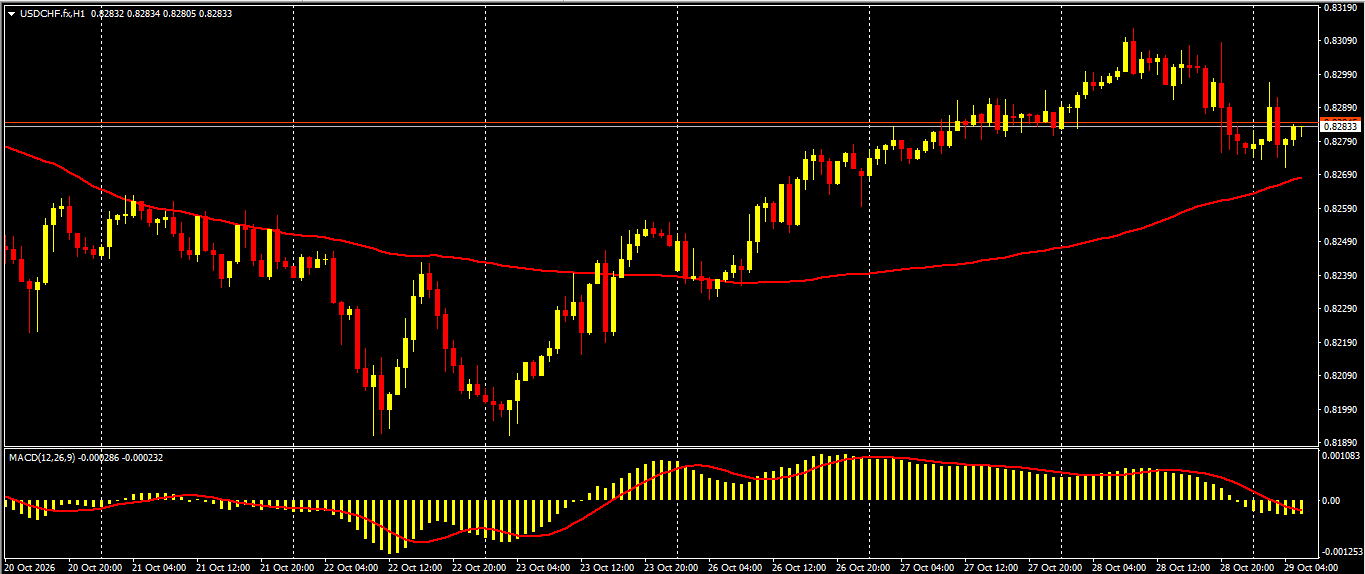Image resolution: width=1365 pixels, height=574 pixels.
Task: Click the 23 Oct 12:00 time label
Action: pos(607,567)
